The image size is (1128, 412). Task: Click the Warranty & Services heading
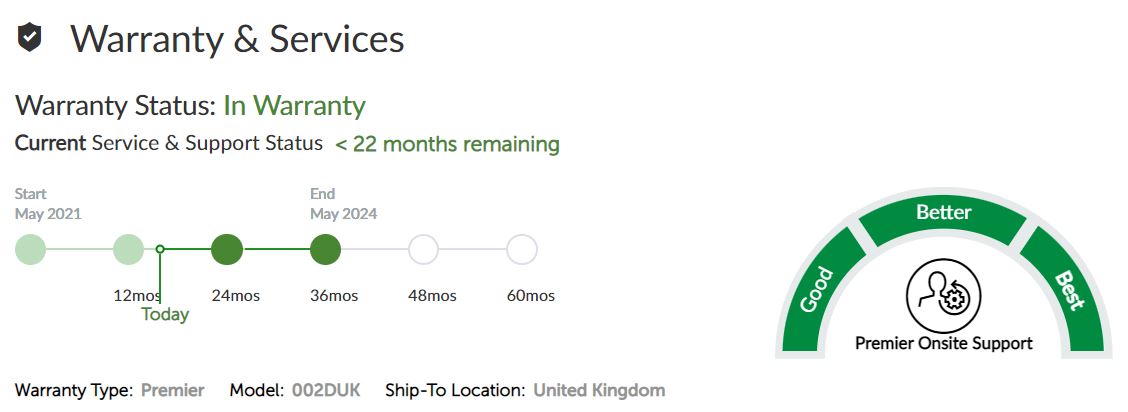coord(237,38)
